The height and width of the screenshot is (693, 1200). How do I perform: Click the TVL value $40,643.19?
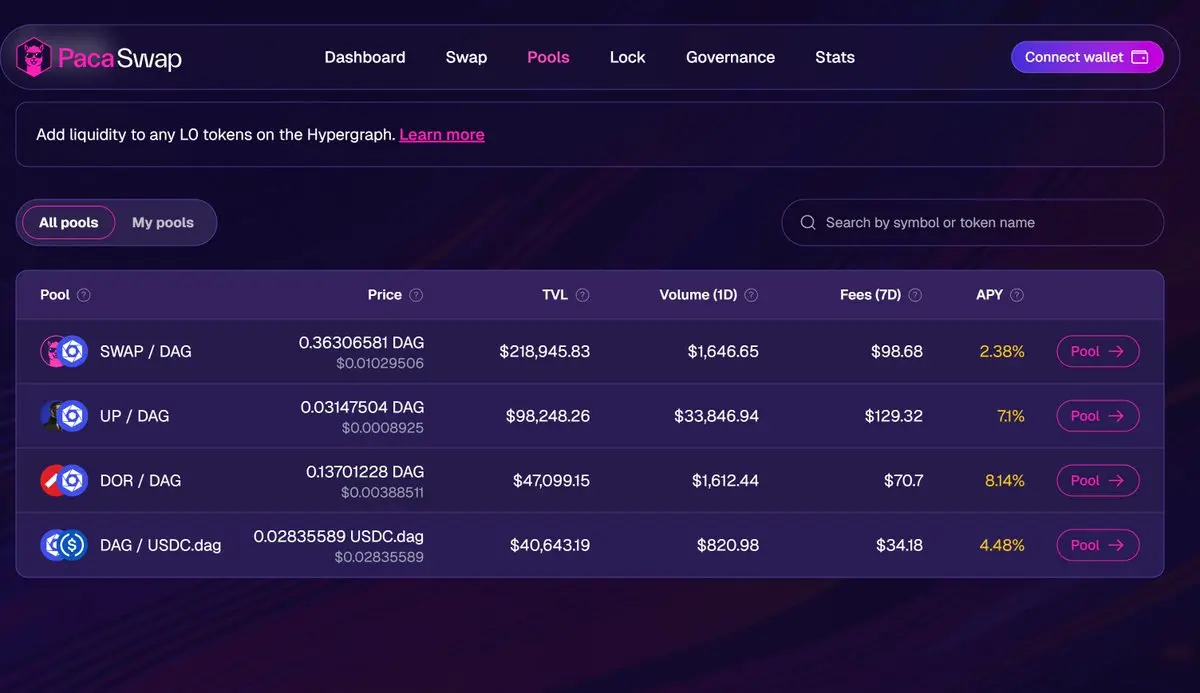[x=550, y=545]
